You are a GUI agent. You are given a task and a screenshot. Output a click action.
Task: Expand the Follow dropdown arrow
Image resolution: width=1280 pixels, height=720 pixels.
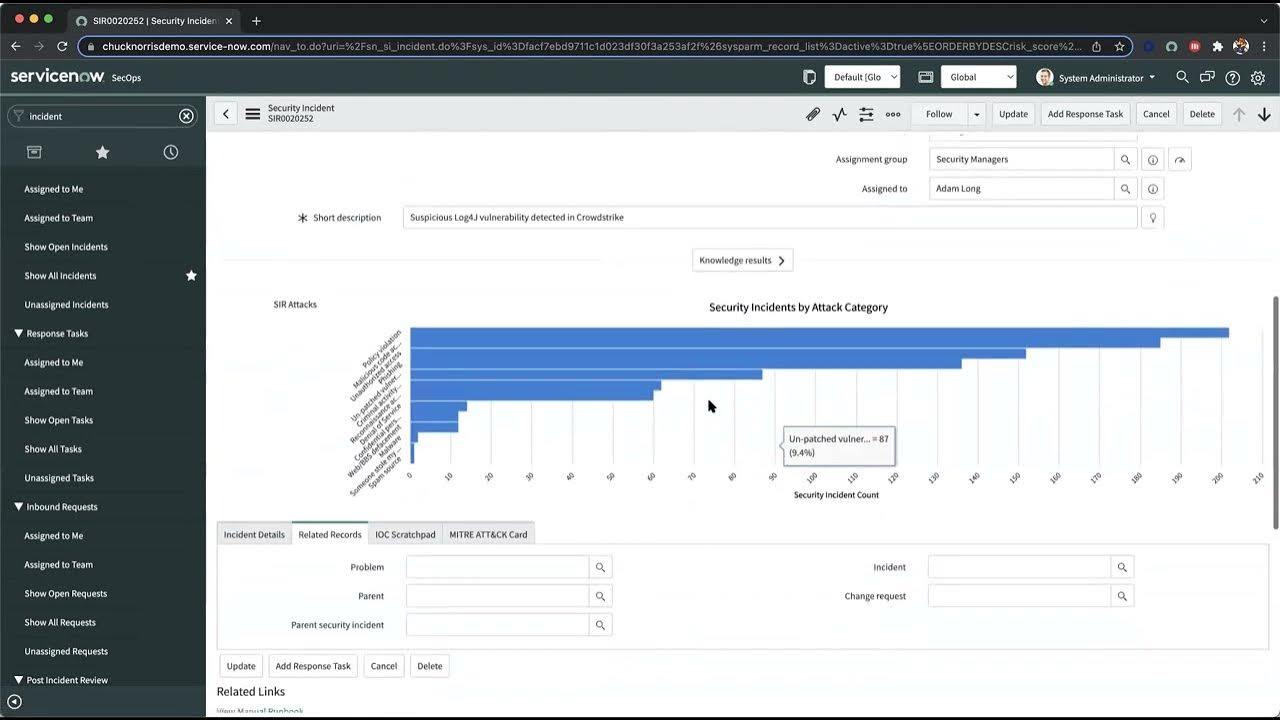976,114
